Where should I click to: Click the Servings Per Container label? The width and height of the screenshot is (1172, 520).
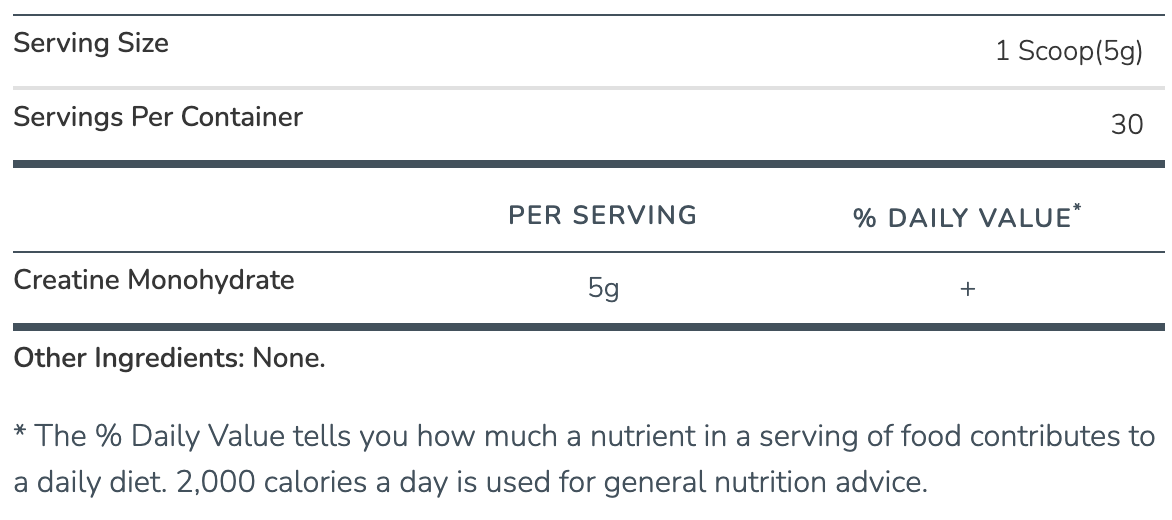[158, 117]
